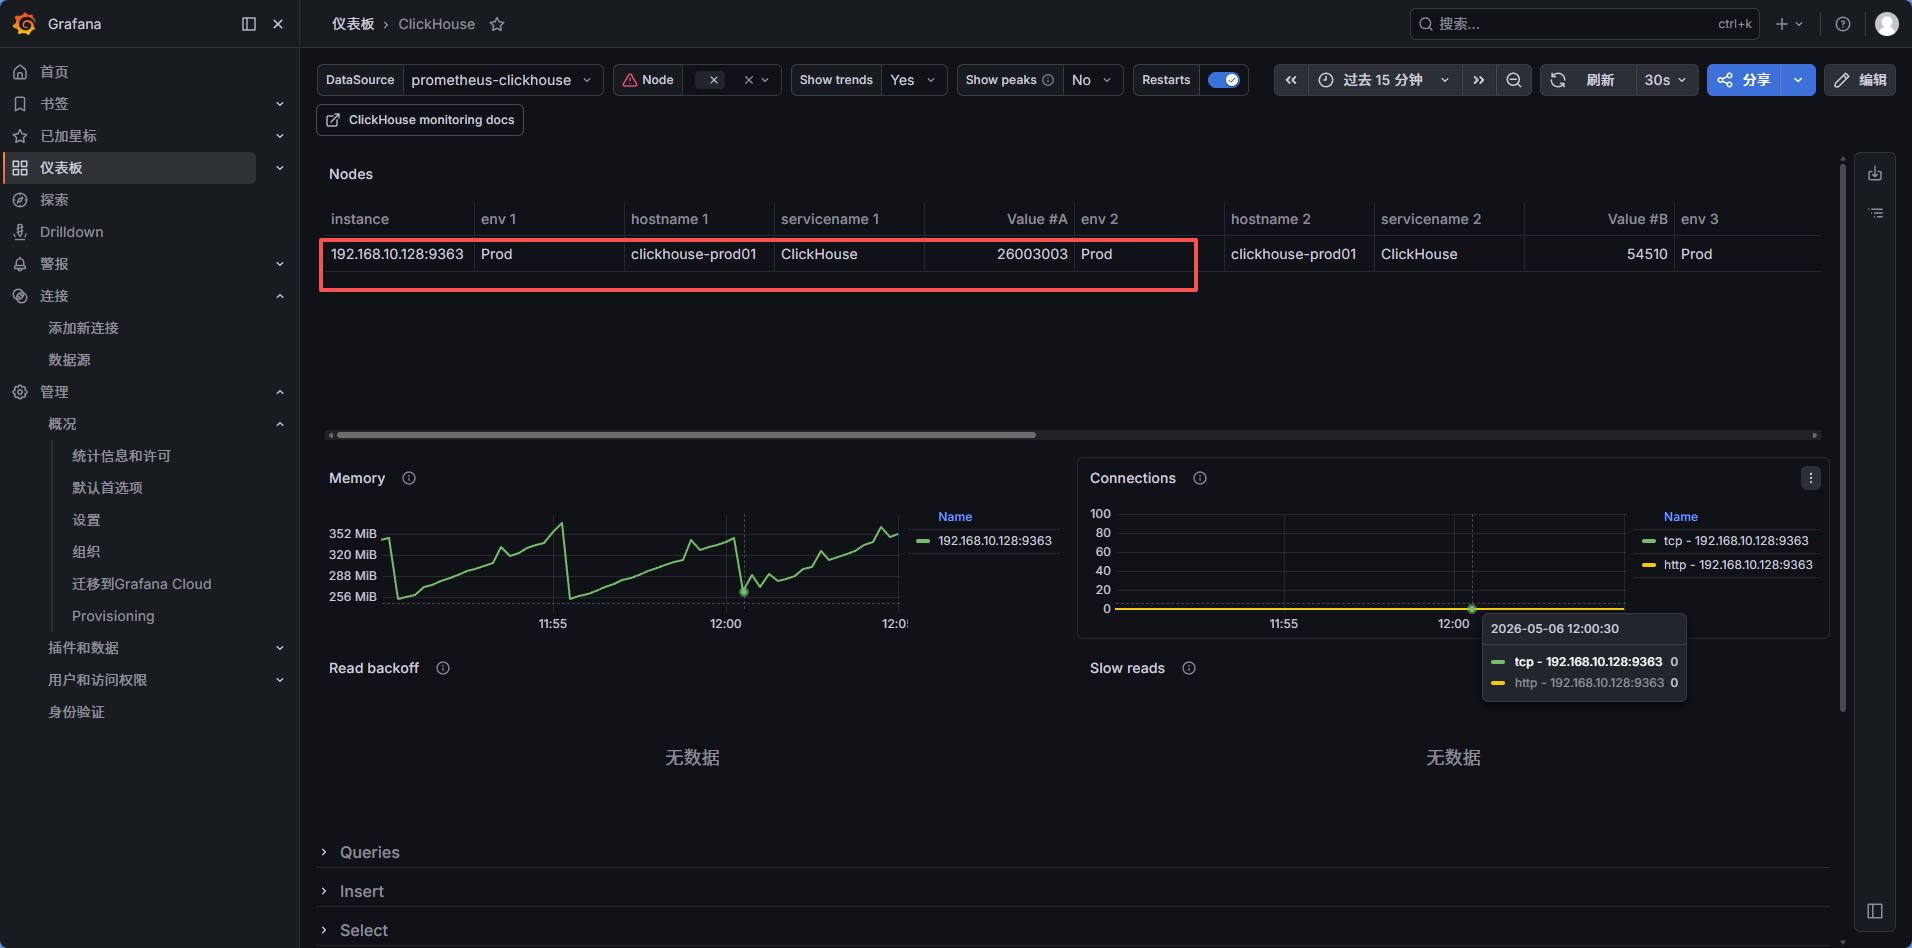Expand the 插件和数据 sidebar section
1912x948 pixels.
280,648
